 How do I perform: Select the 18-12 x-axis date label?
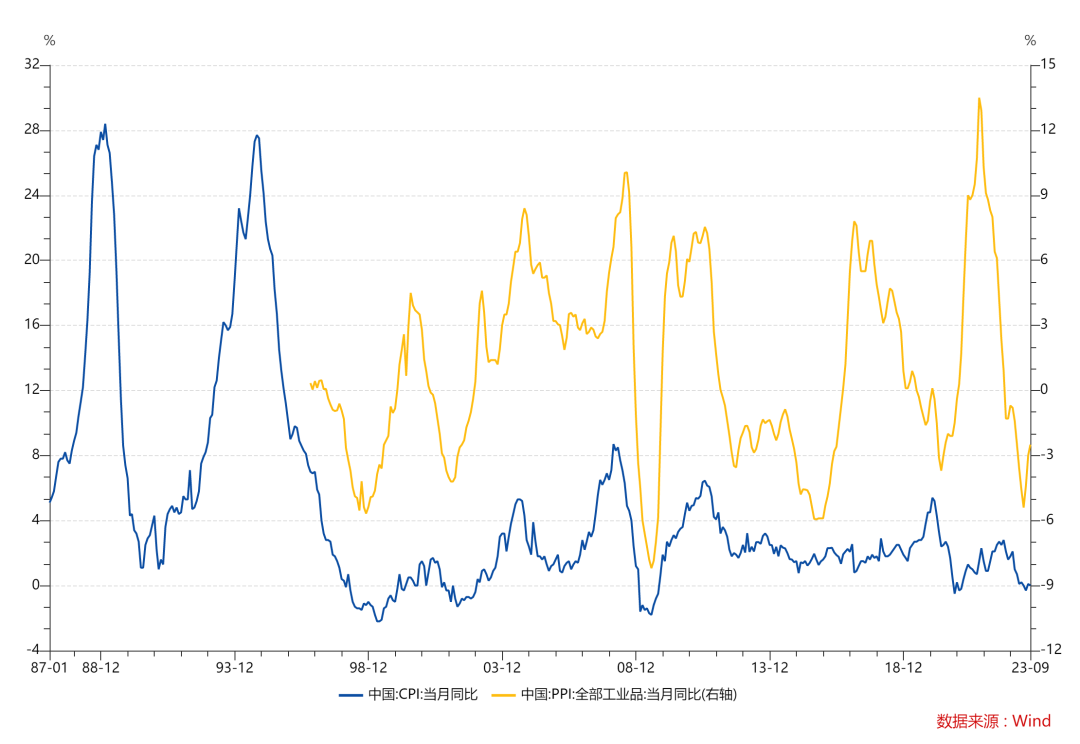[903, 668]
